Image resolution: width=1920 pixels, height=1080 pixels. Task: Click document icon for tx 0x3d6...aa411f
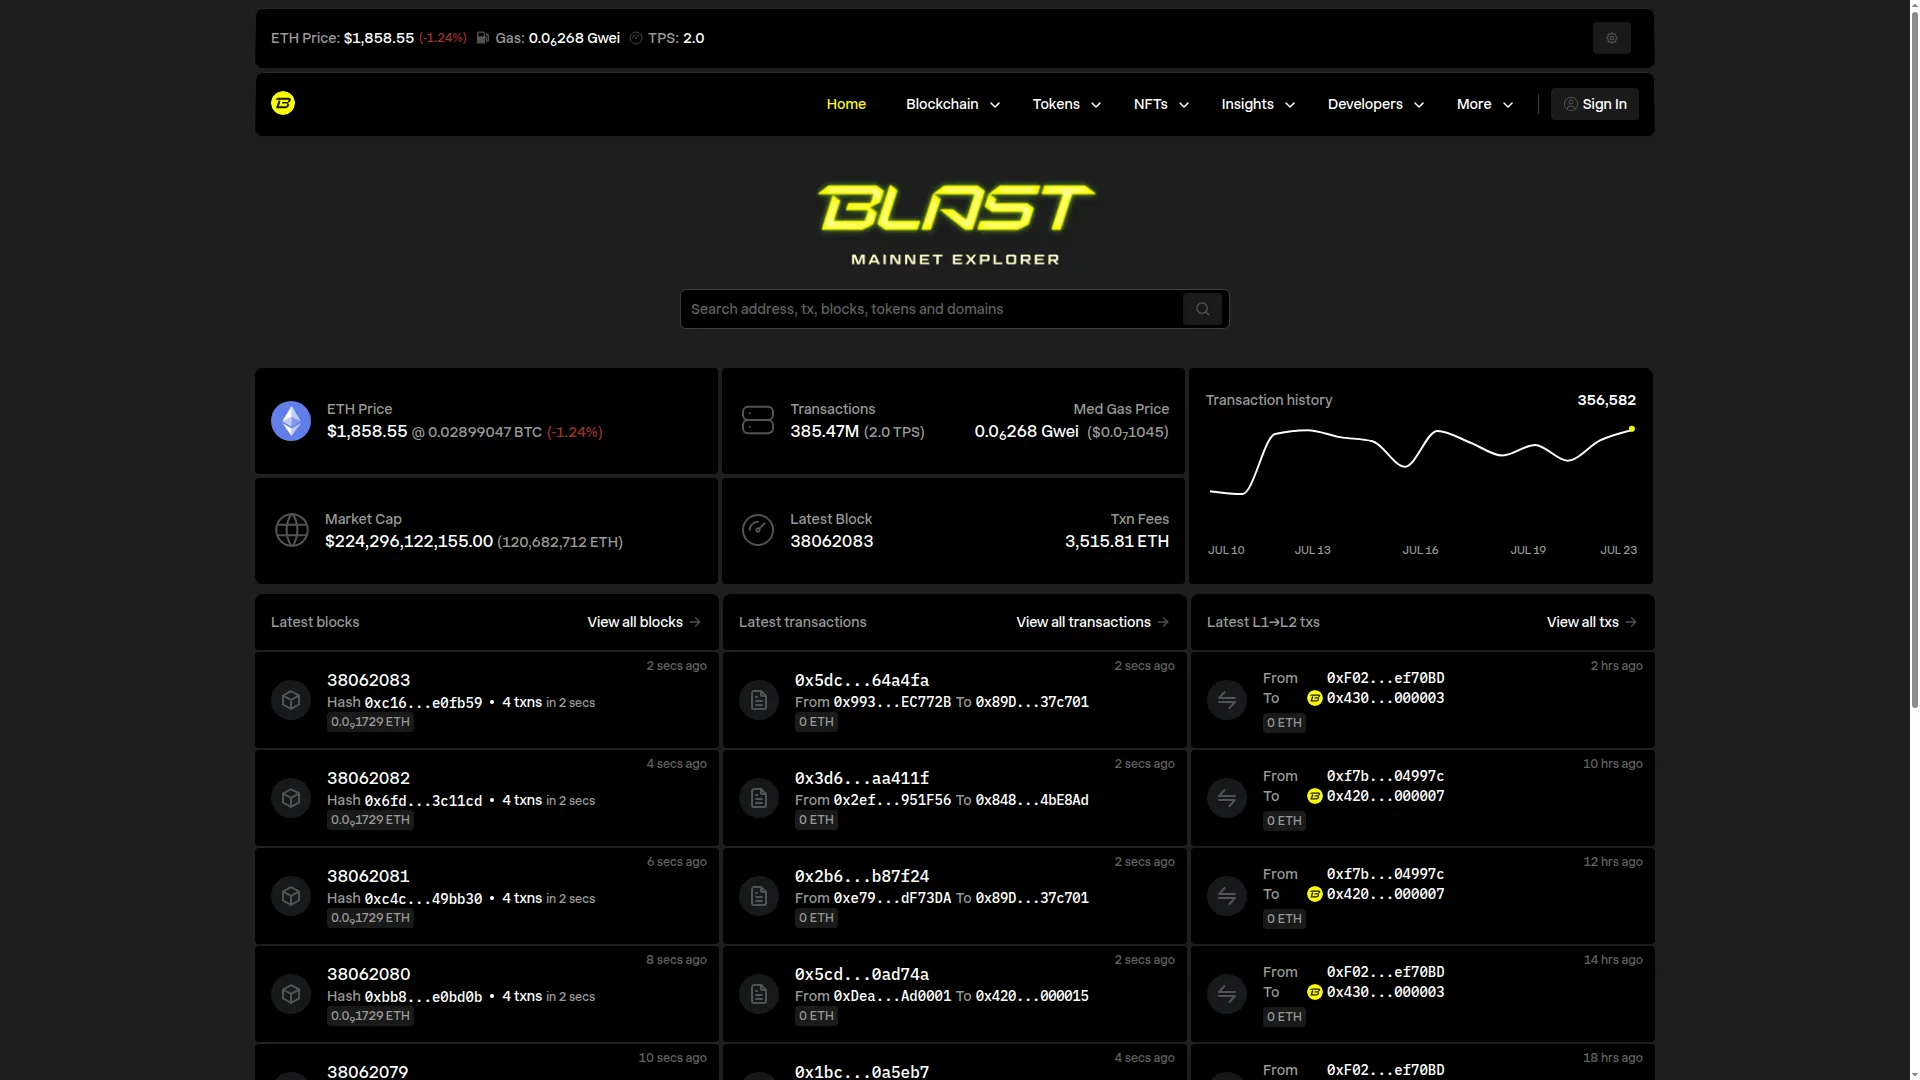coord(759,798)
